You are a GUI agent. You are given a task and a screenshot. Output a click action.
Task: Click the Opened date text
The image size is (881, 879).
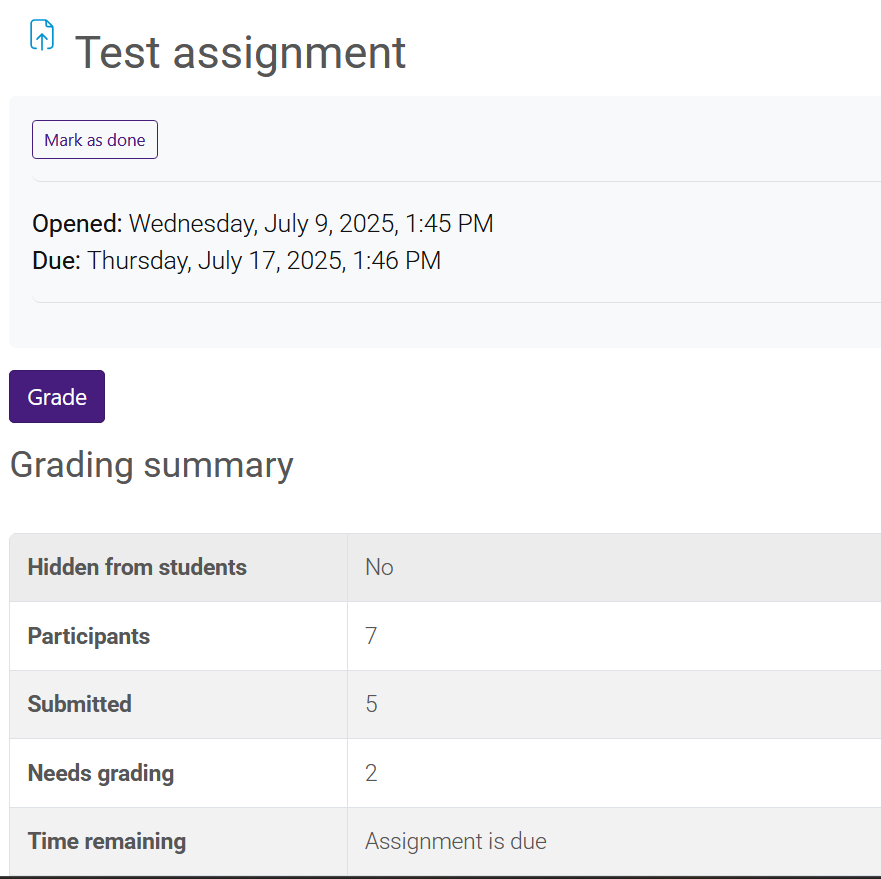[x=262, y=223]
